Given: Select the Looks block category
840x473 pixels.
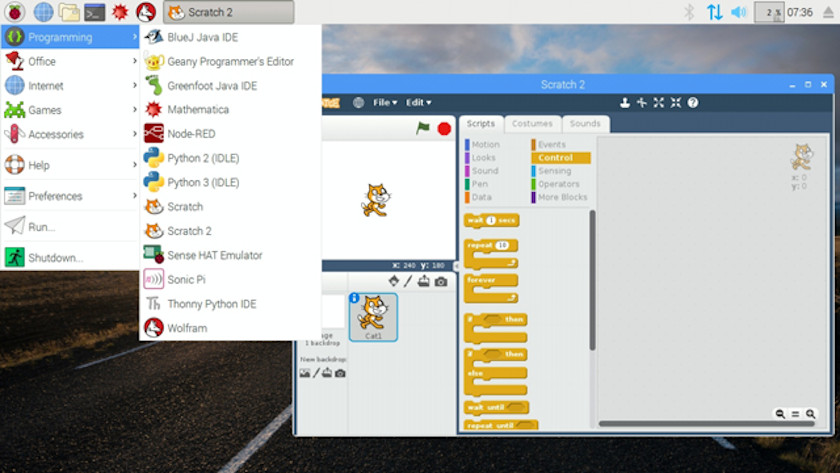Looking at the screenshot, I should click(x=481, y=157).
